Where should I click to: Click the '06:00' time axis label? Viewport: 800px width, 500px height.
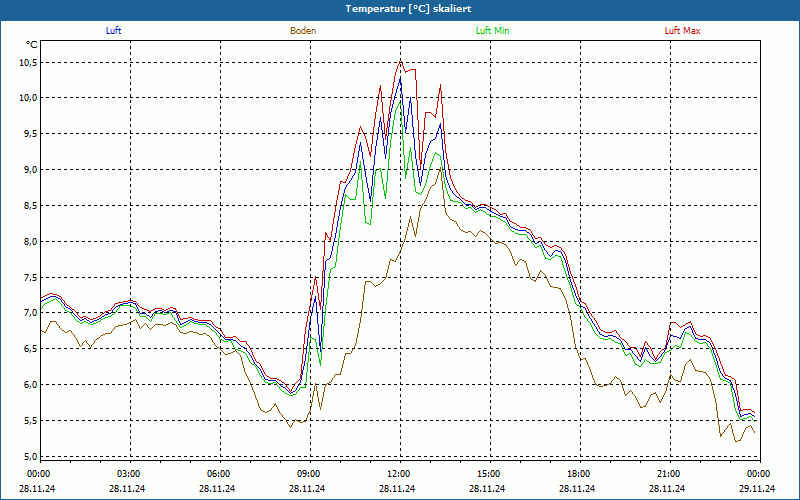[x=220, y=474]
